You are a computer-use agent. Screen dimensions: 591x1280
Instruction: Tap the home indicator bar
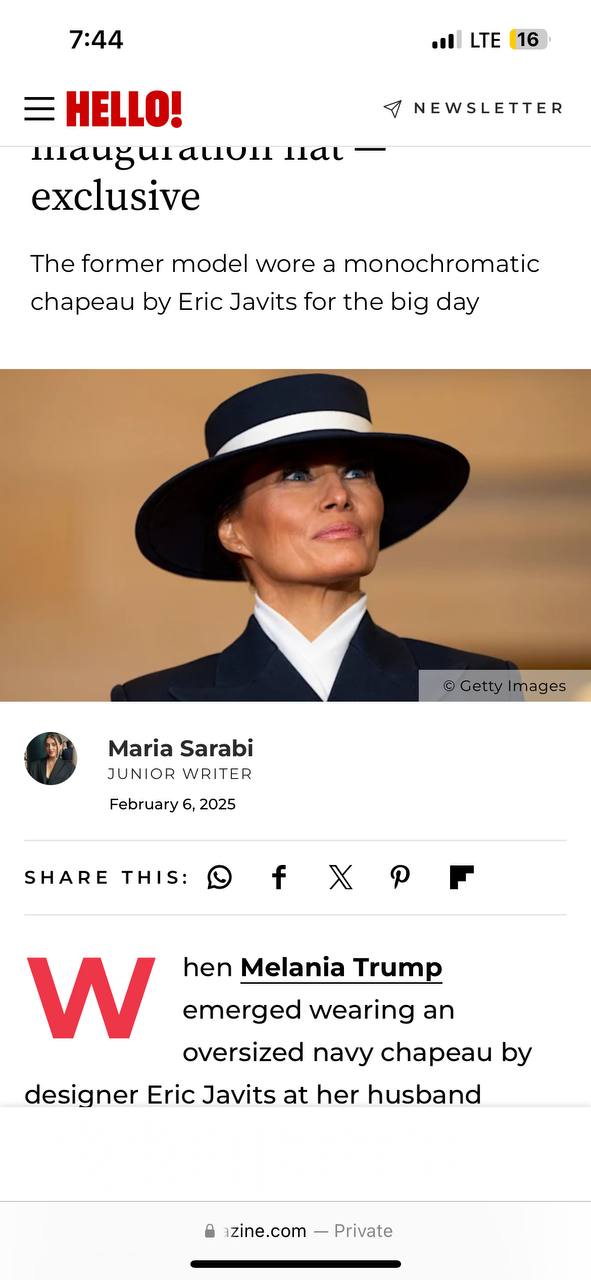[x=296, y=1264]
